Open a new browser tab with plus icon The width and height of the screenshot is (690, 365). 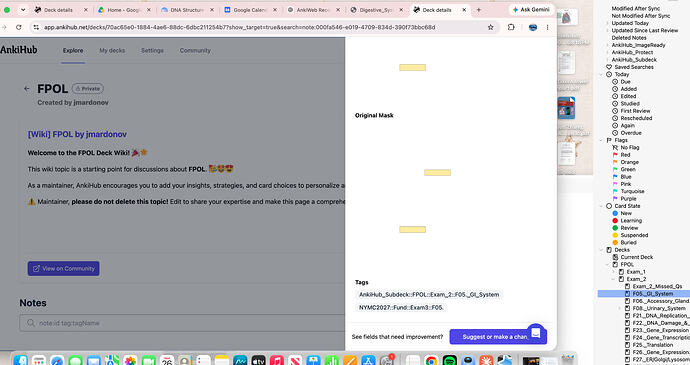478,10
